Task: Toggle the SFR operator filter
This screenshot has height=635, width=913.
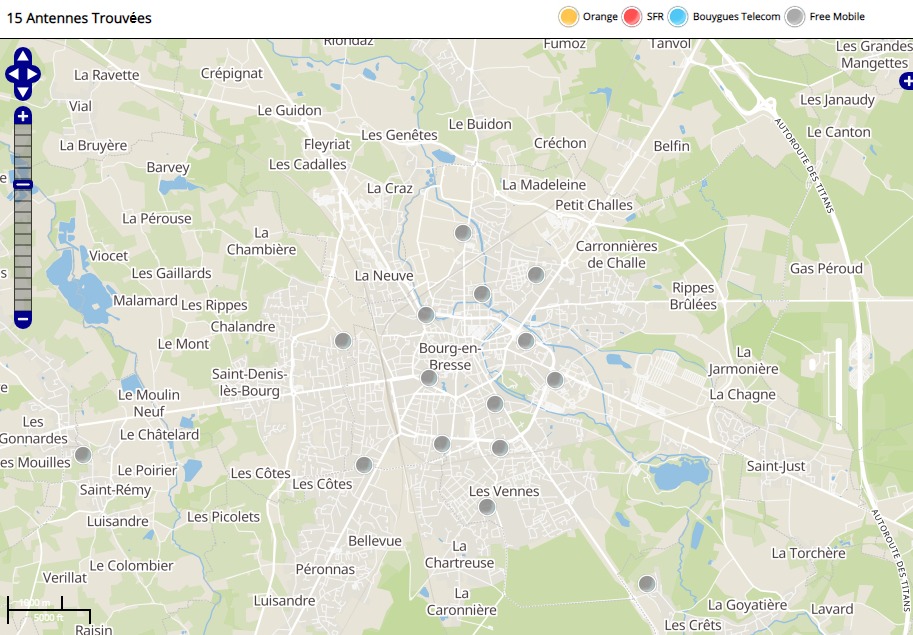Action: 631,17
